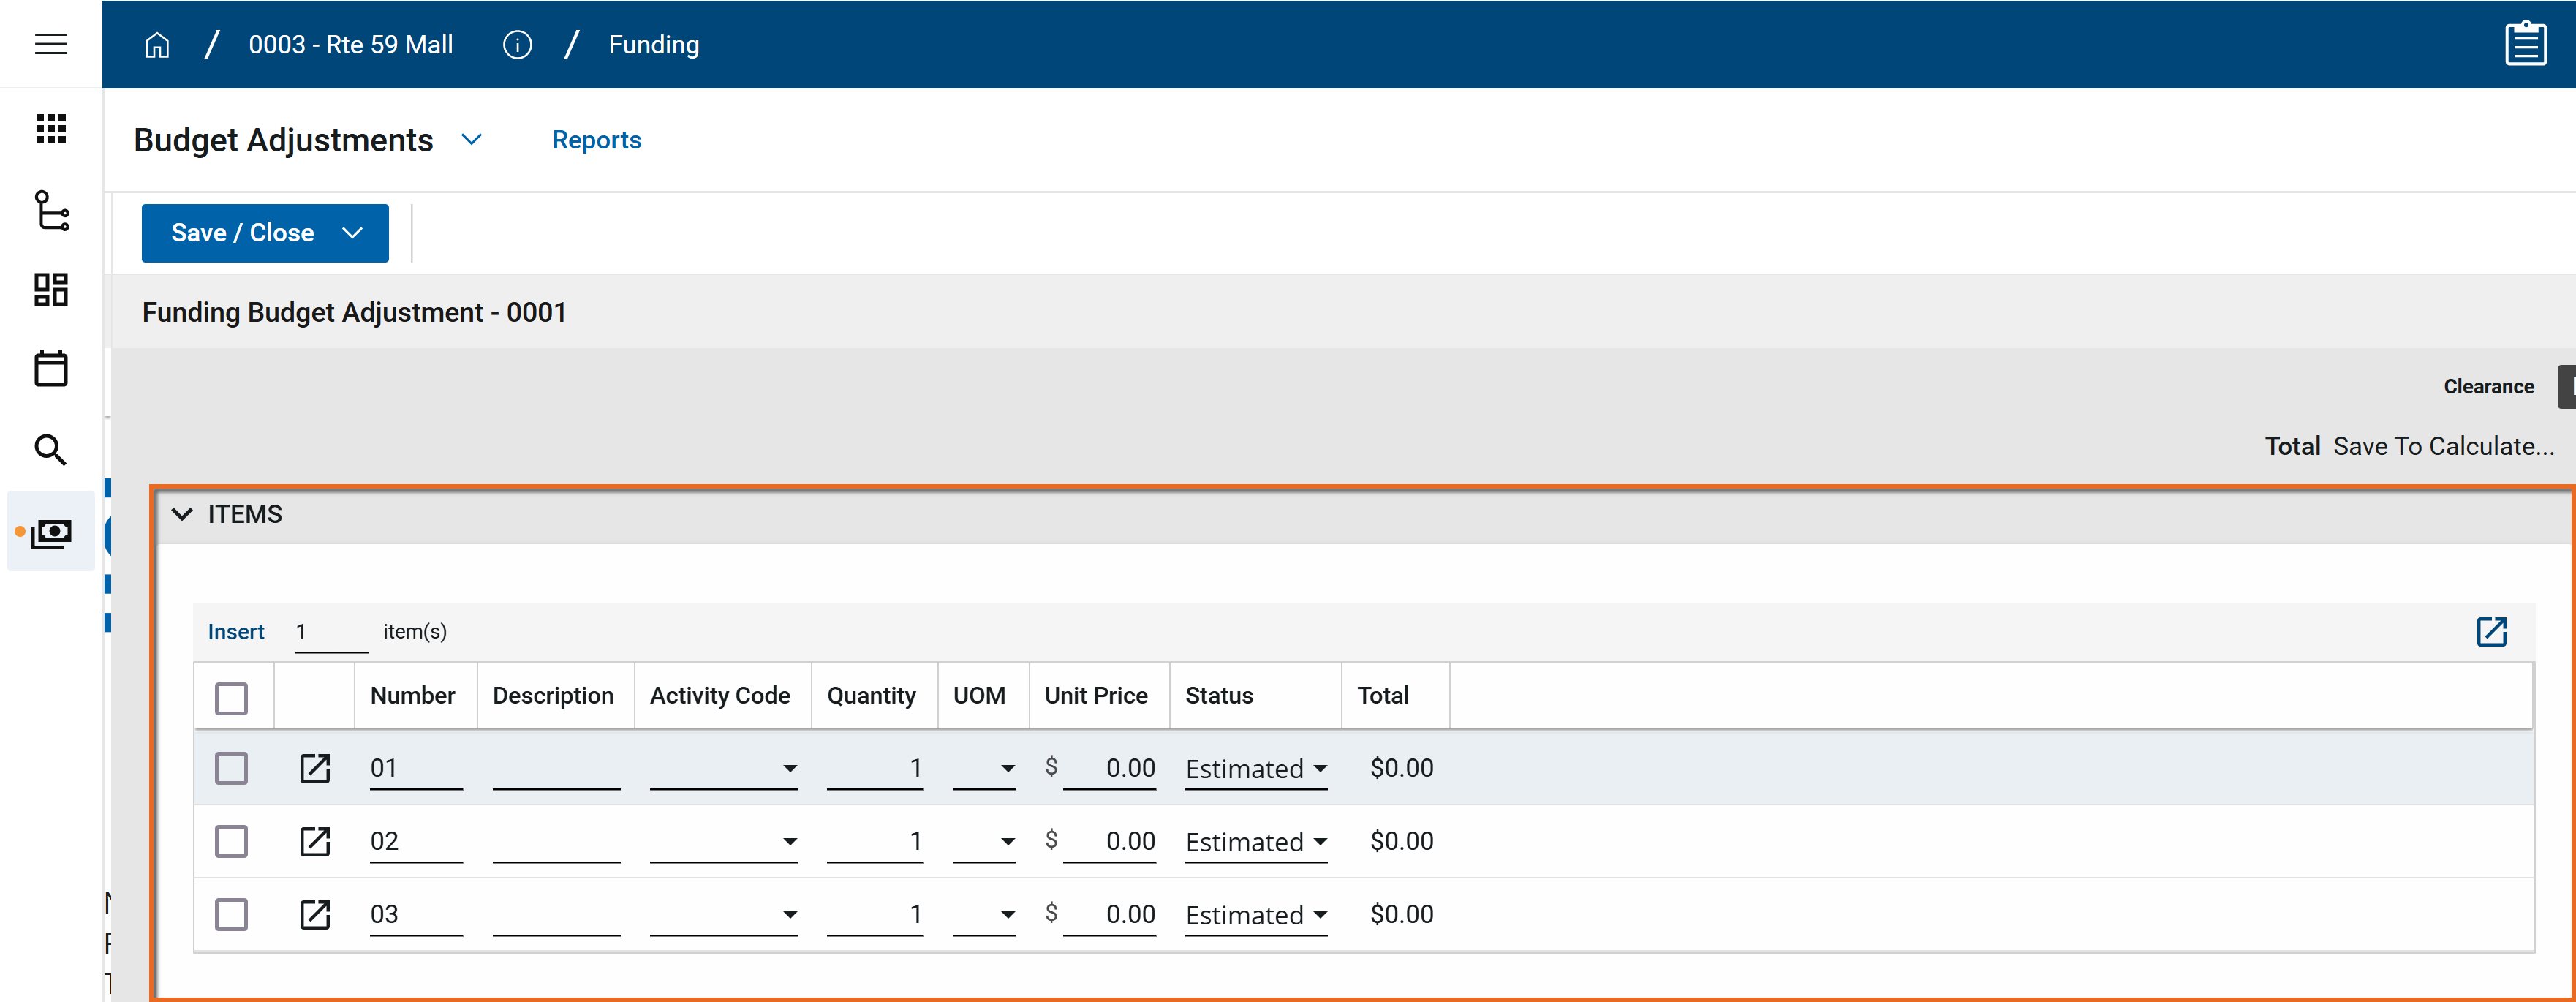
Task: Open Status dropdown for item 01
Action: [1256, 769]
